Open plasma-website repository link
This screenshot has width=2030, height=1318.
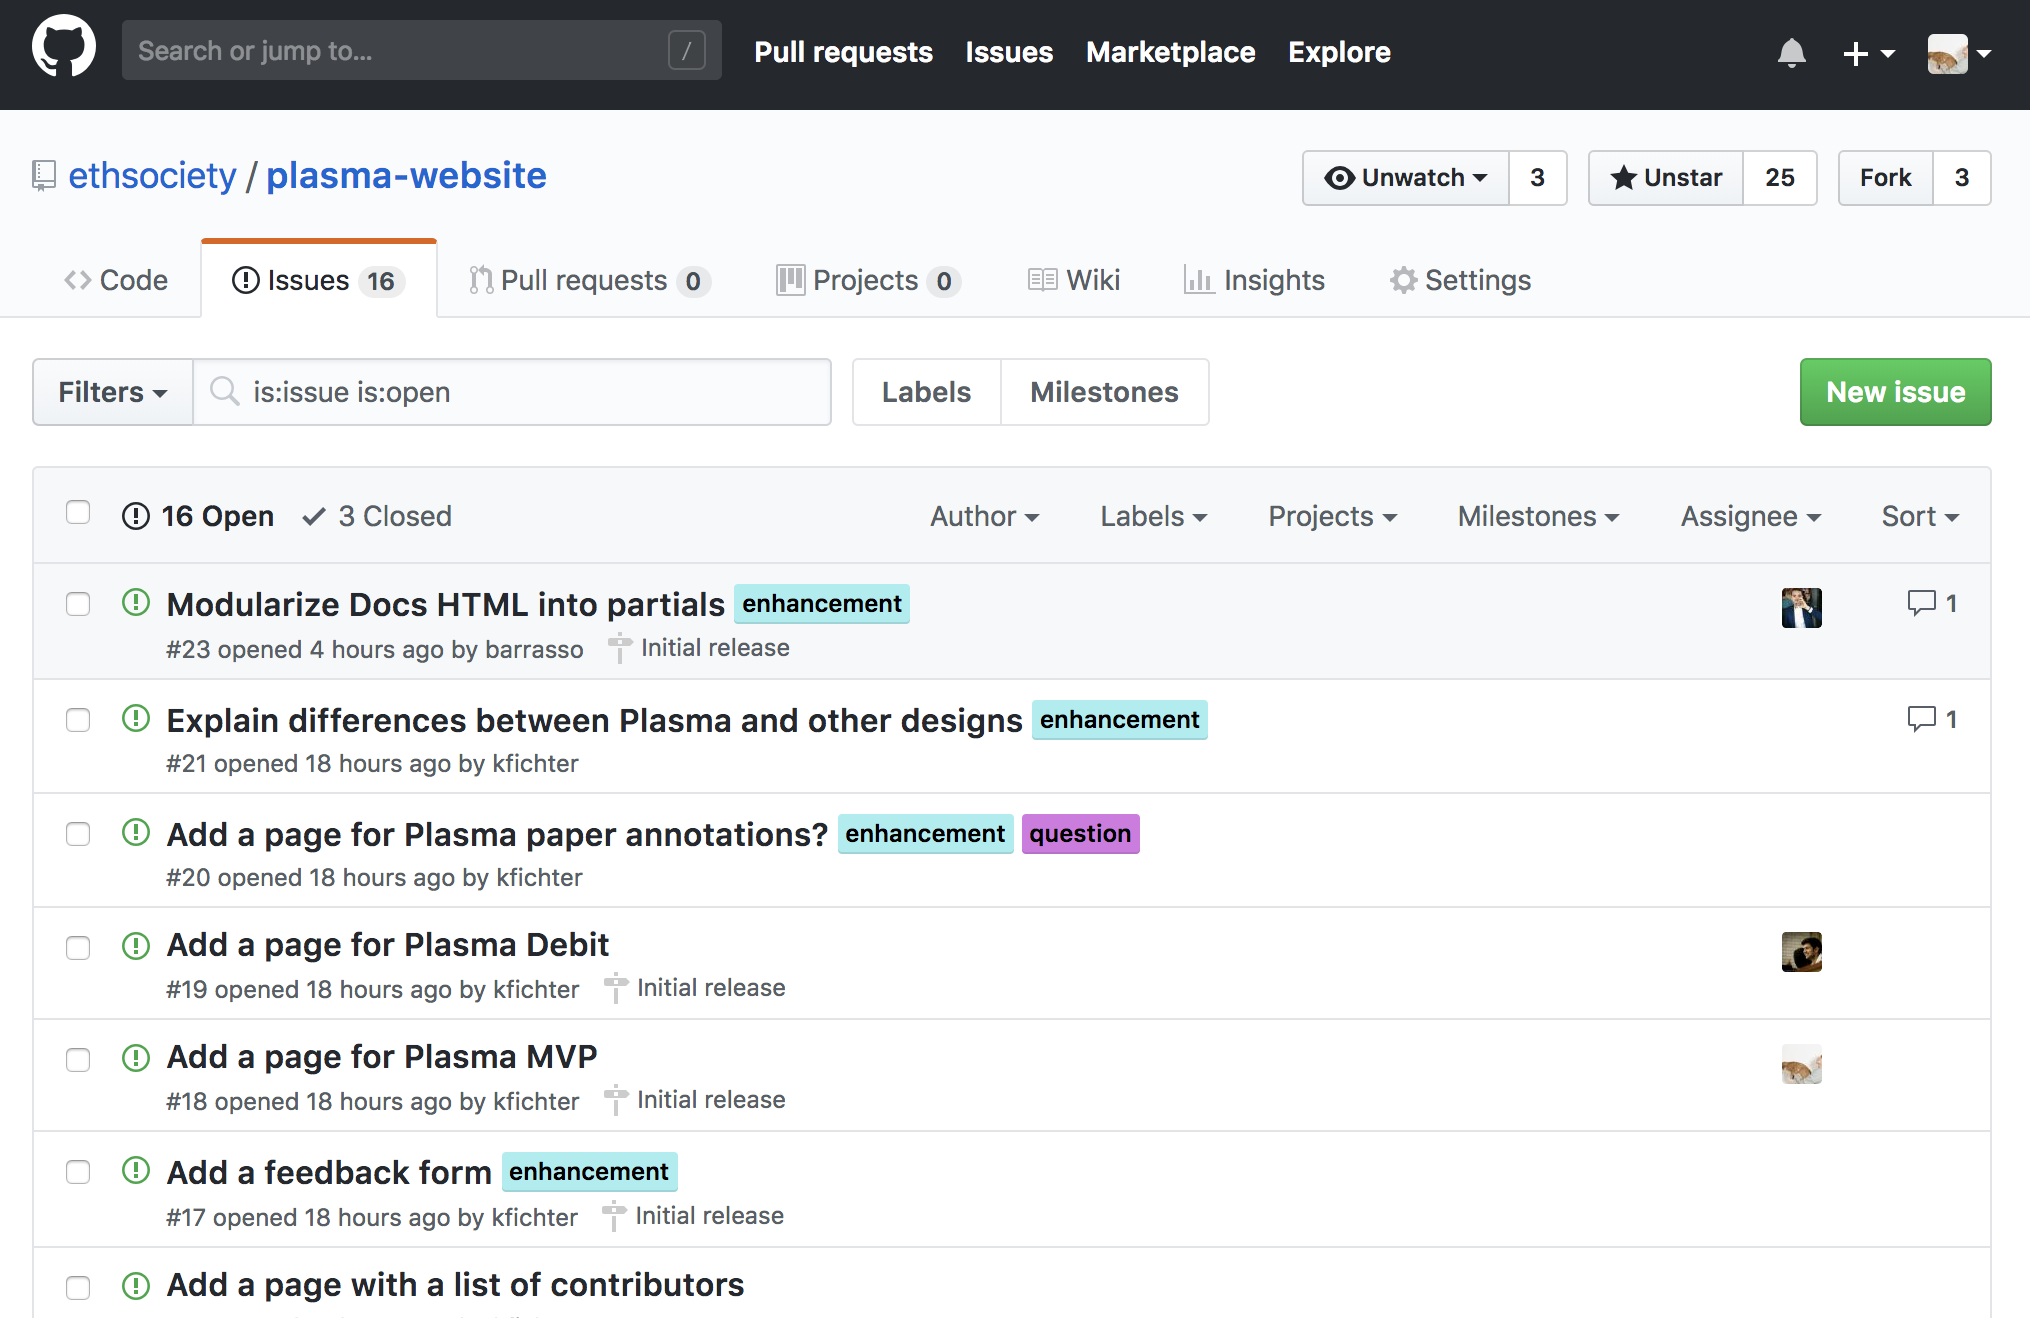pos(406,175)
